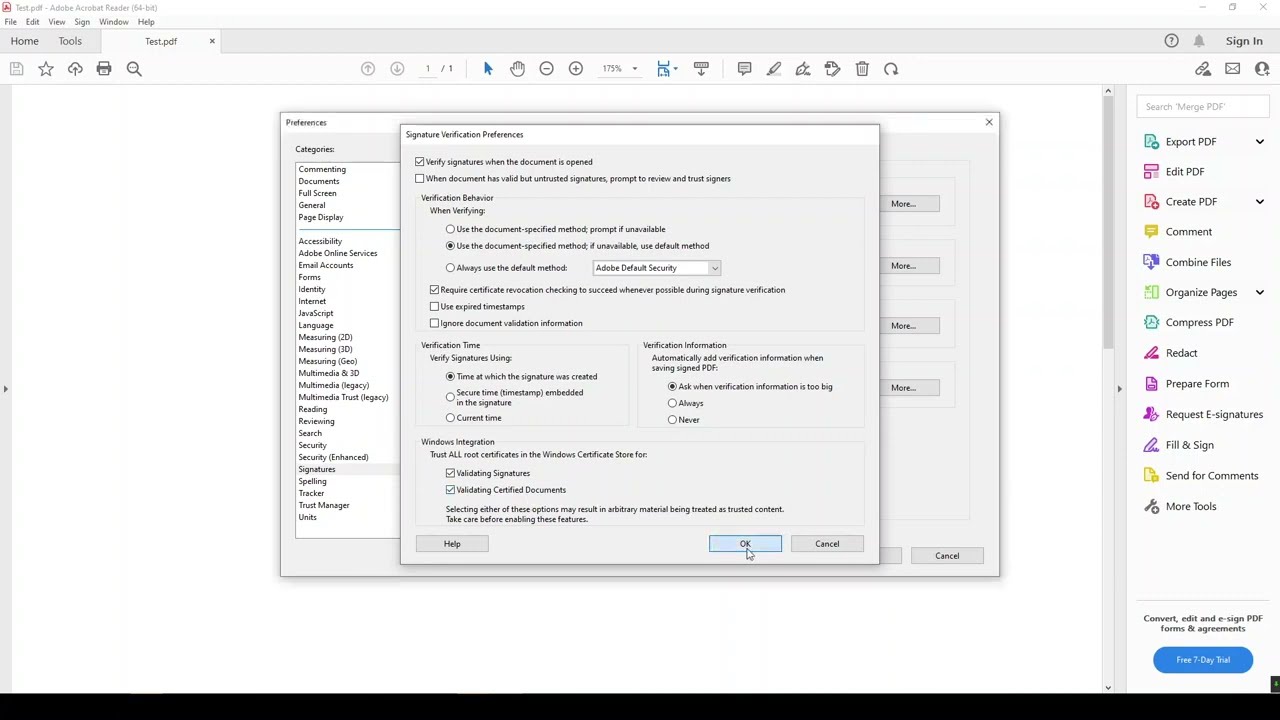Screen dimensions: 1280x720
Task: Select Trust Manager category in Preferences
Action: 324,506
